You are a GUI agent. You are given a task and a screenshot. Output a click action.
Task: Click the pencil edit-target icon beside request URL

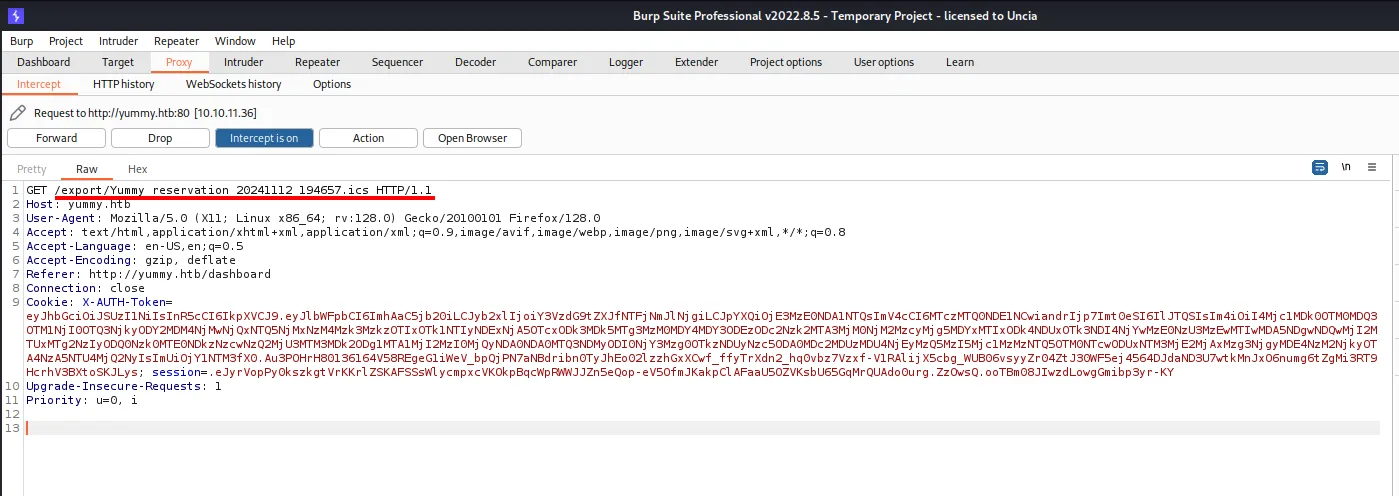click(x=17, y=113)
